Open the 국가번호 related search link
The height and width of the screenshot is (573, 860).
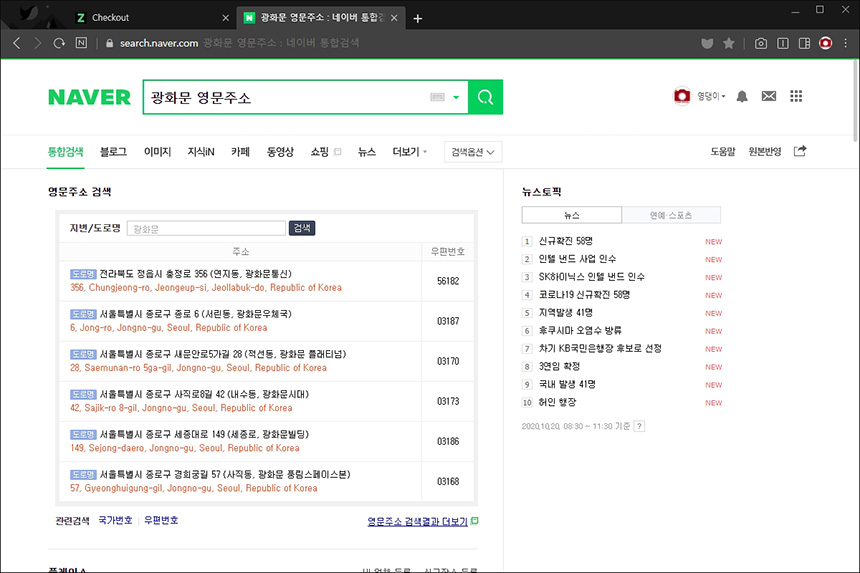(115, 520)
